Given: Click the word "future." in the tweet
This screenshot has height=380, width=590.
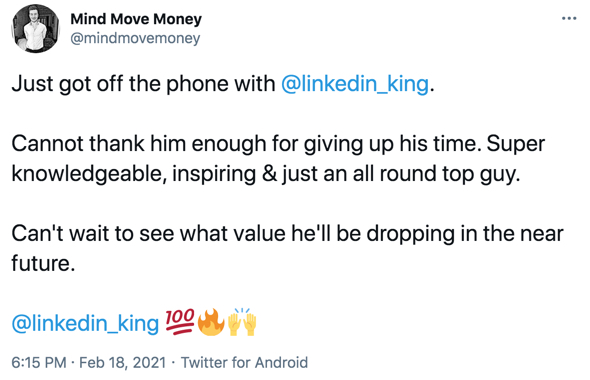Looking at the screenshot, I should click(x=43, y=263).
